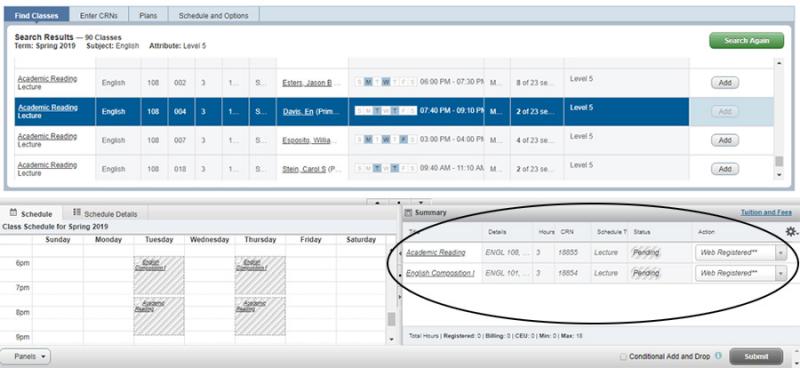Open Academic Reading link in section 002 row

[x=47, y=79]
